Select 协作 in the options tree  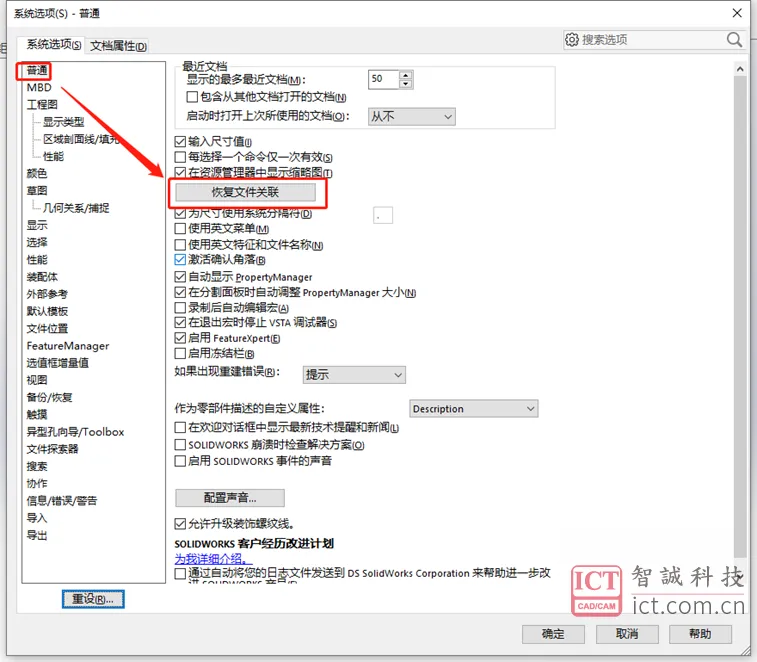coord(37,483)
